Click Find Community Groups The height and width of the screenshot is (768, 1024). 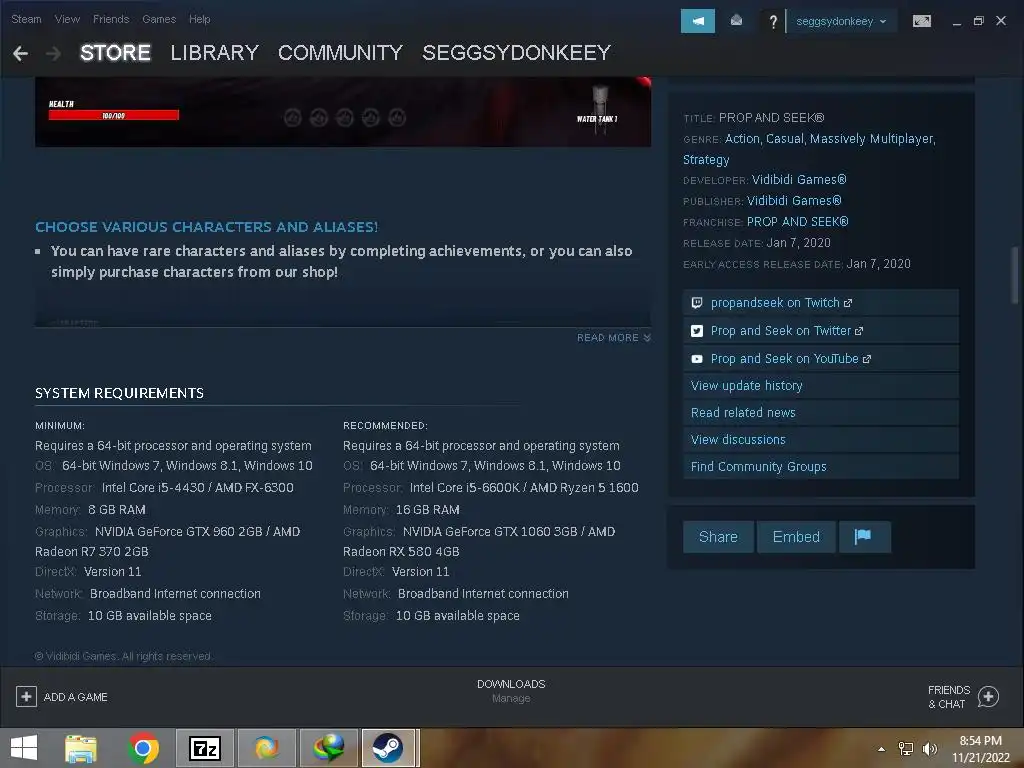click(x=820, y=466)
